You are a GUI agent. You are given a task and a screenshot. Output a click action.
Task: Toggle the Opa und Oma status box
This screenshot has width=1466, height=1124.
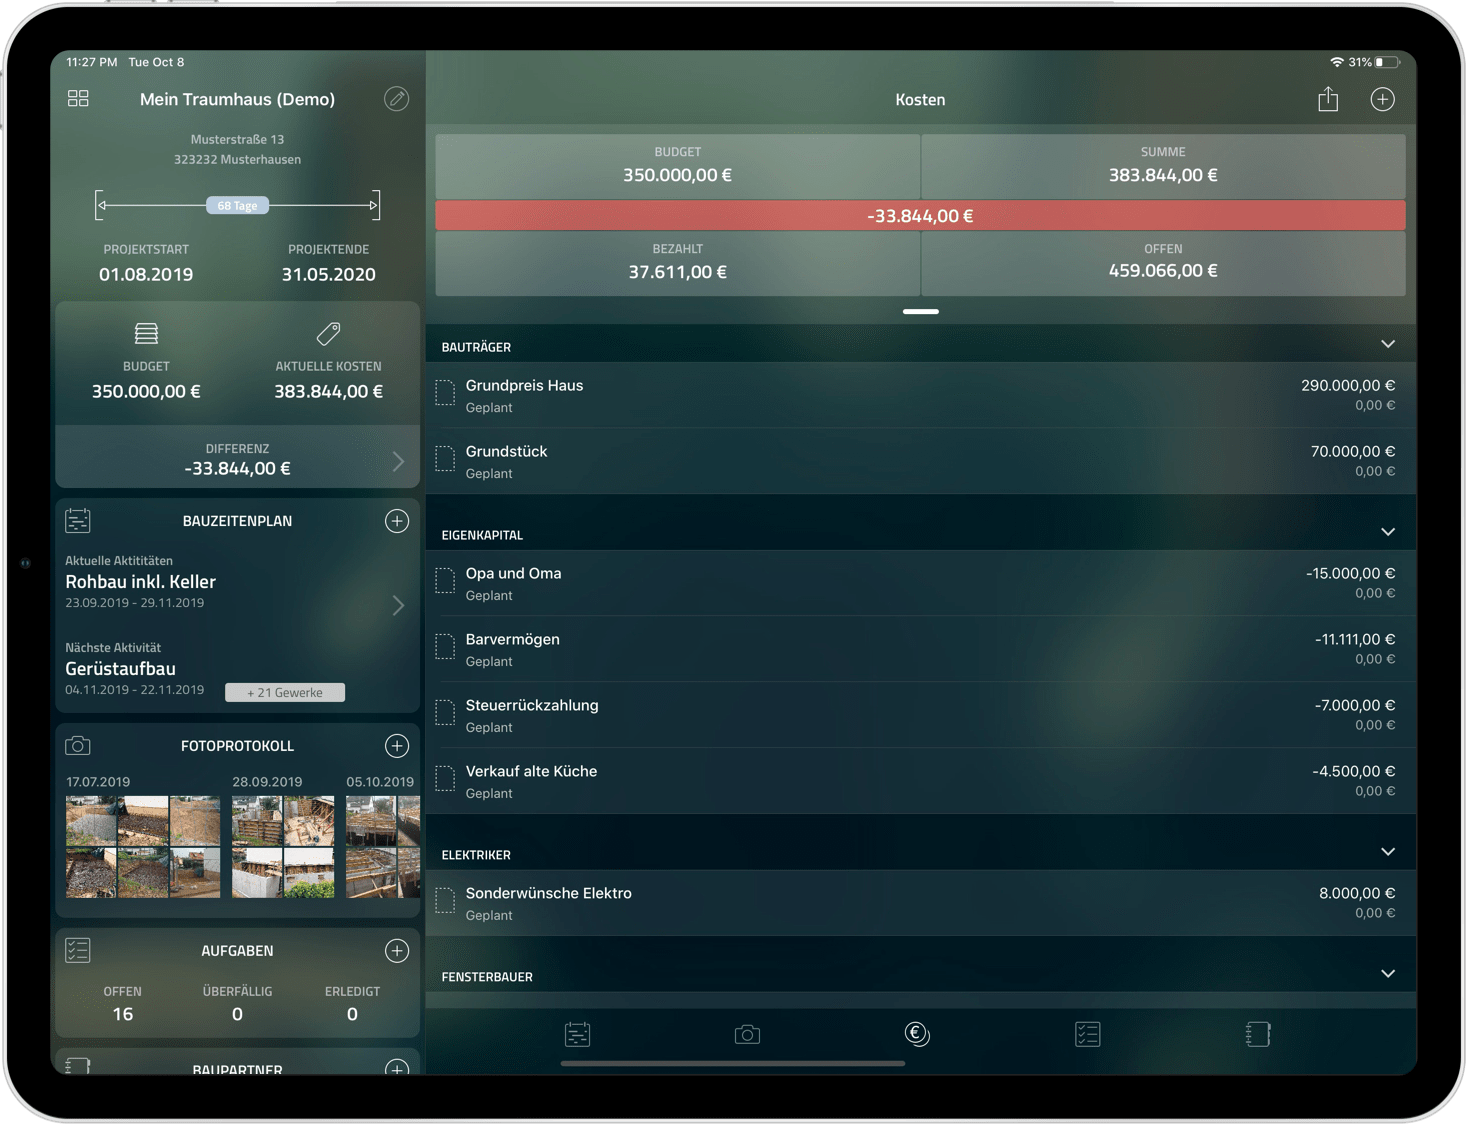point(445,581)
